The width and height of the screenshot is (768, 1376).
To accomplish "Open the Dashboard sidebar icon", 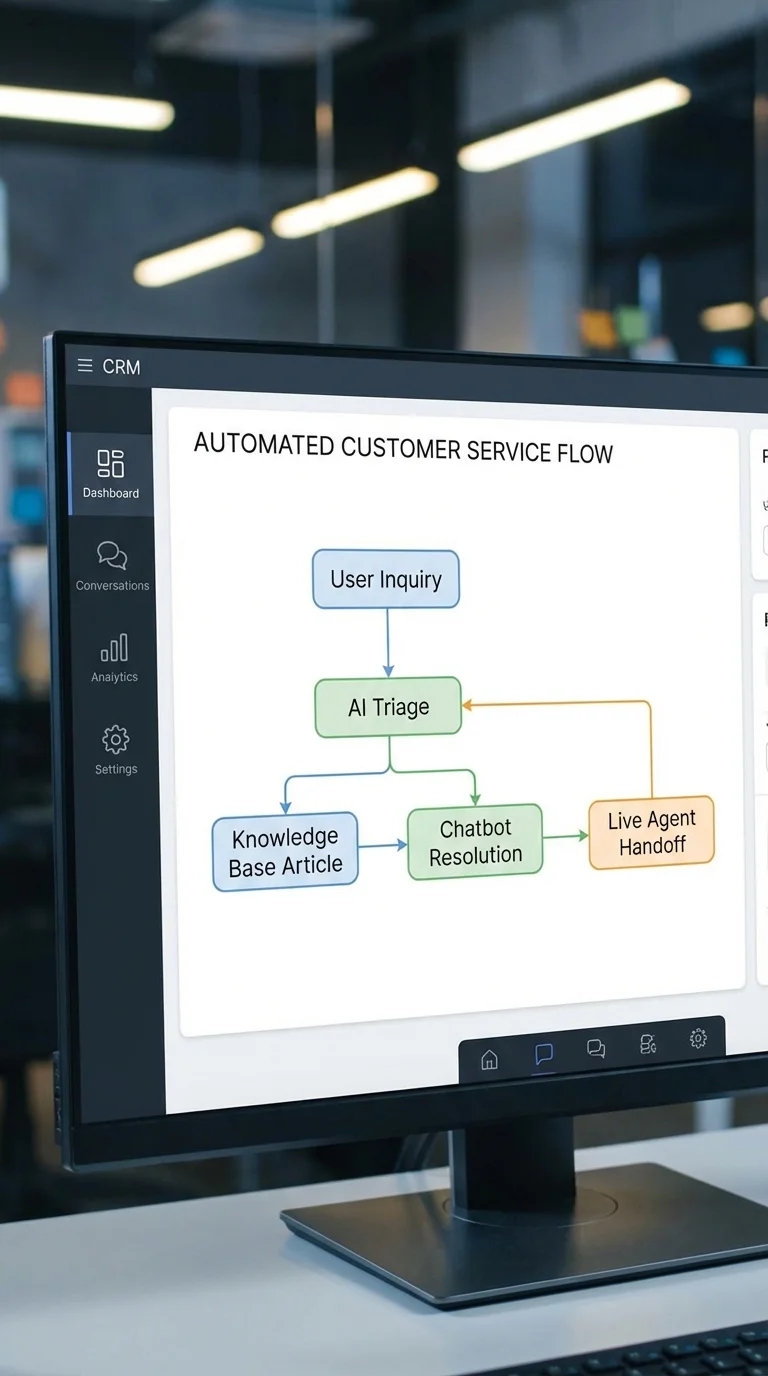I will (x=111, y=464).
